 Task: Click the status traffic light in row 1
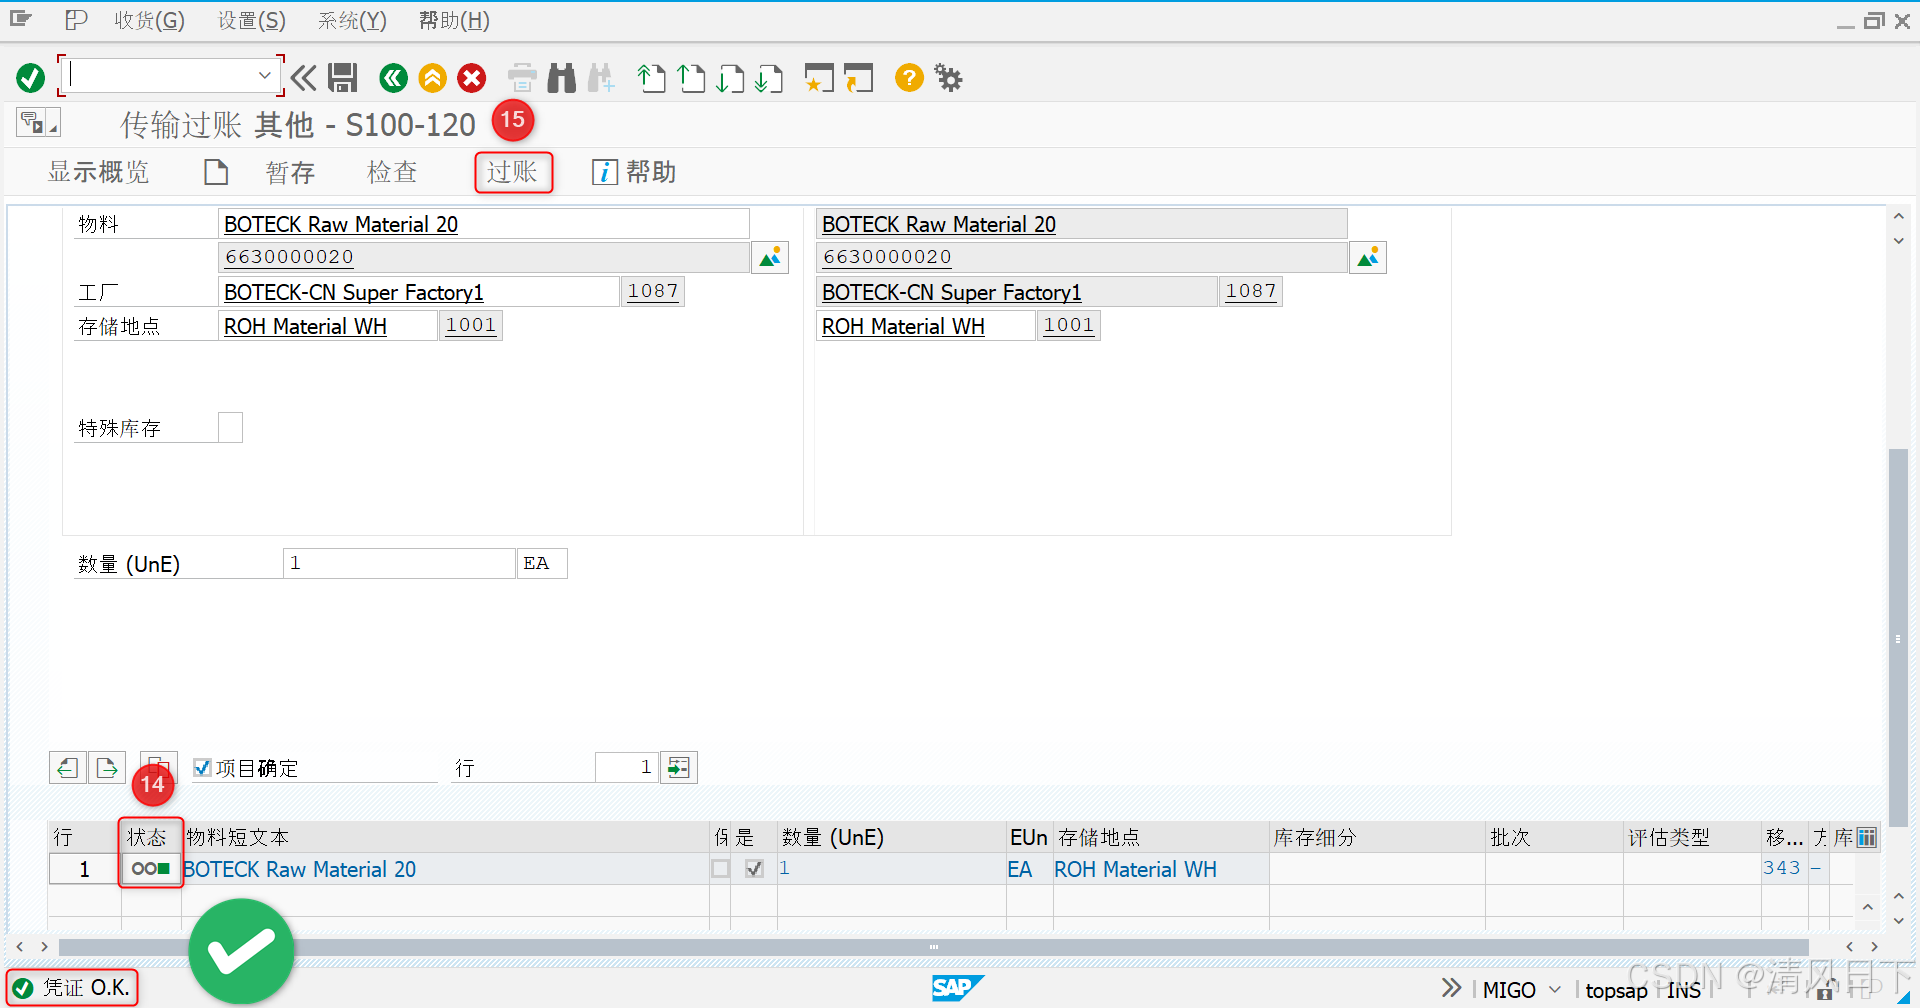pos(151,868)
